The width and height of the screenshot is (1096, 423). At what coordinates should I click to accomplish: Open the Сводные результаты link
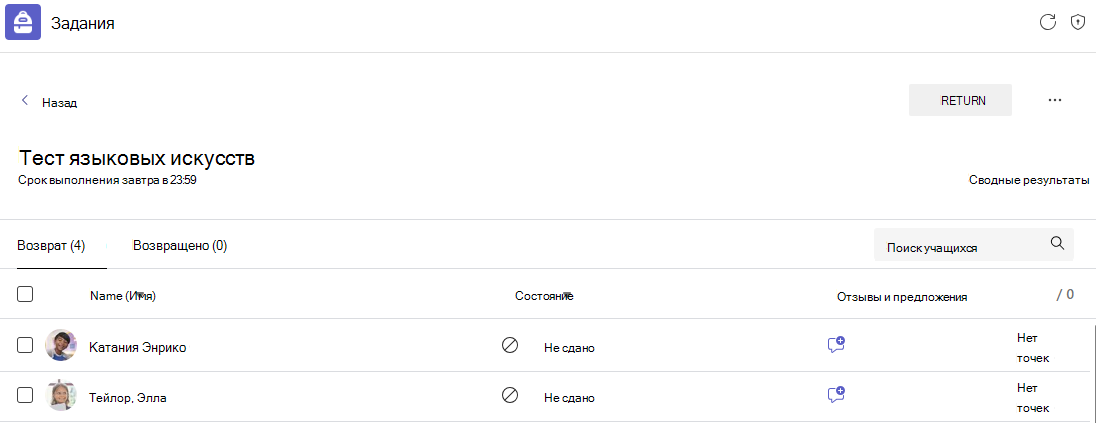[1029, 180]
